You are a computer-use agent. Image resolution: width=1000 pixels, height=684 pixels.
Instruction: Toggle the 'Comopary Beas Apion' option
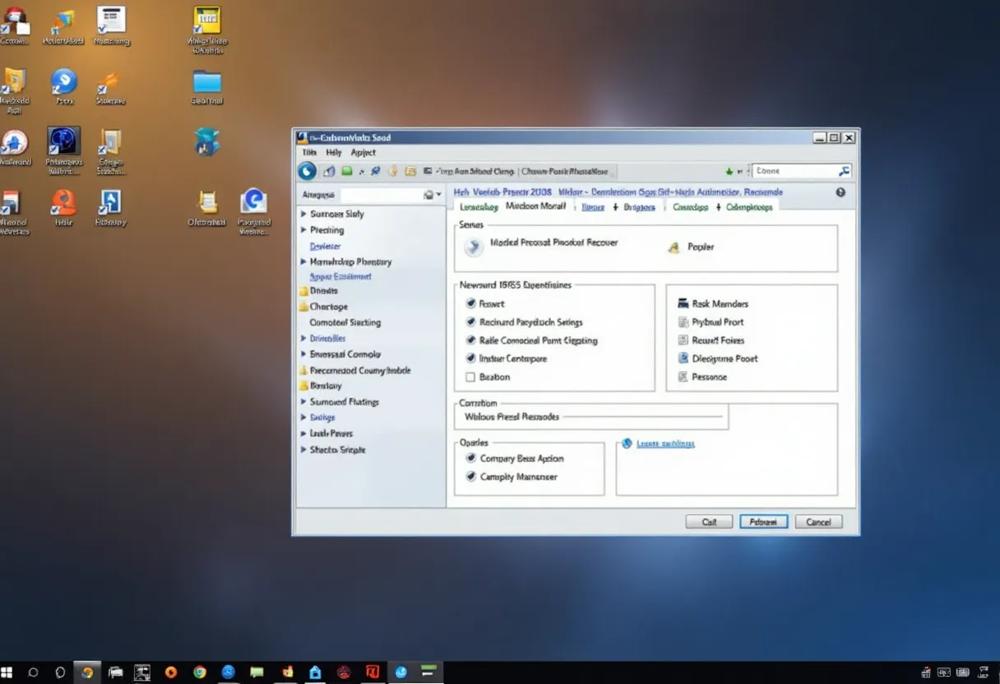(471, 458)
